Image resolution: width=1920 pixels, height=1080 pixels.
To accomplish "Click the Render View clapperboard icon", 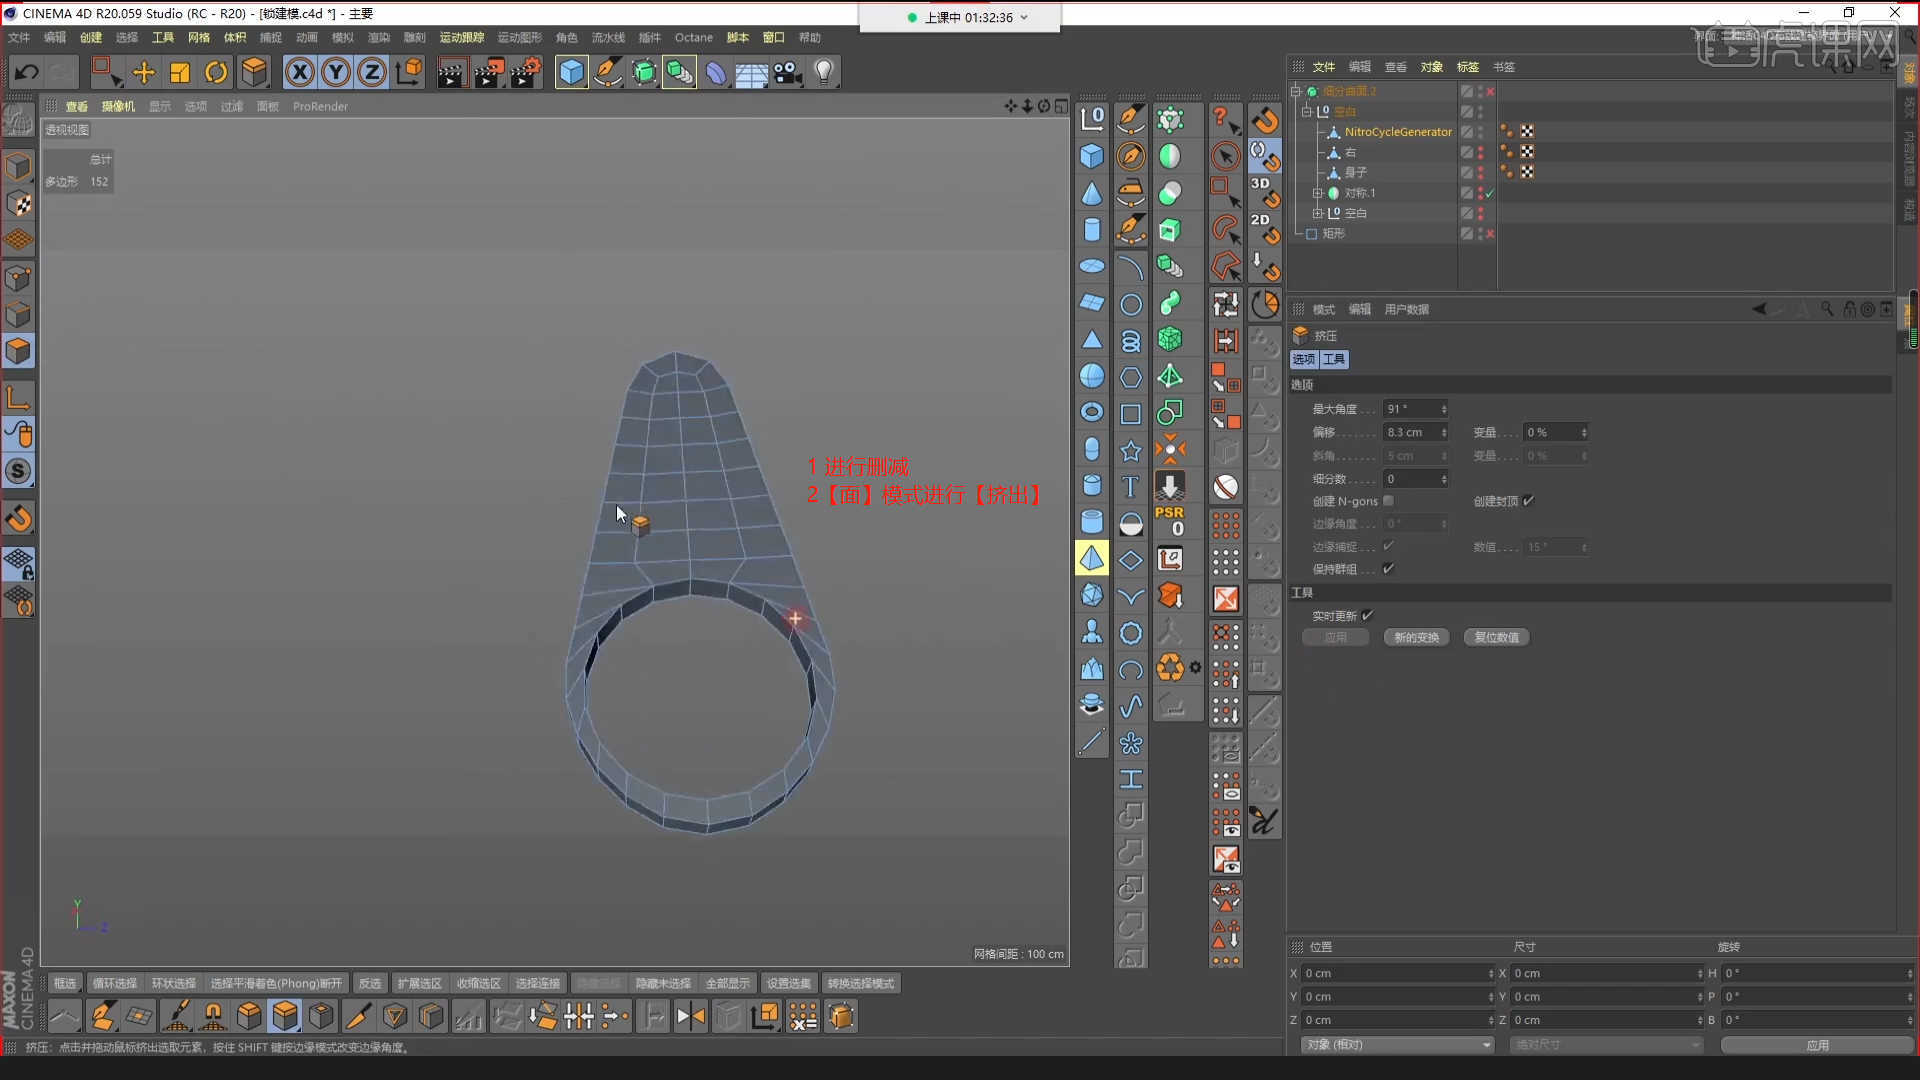I will [451, 72].
